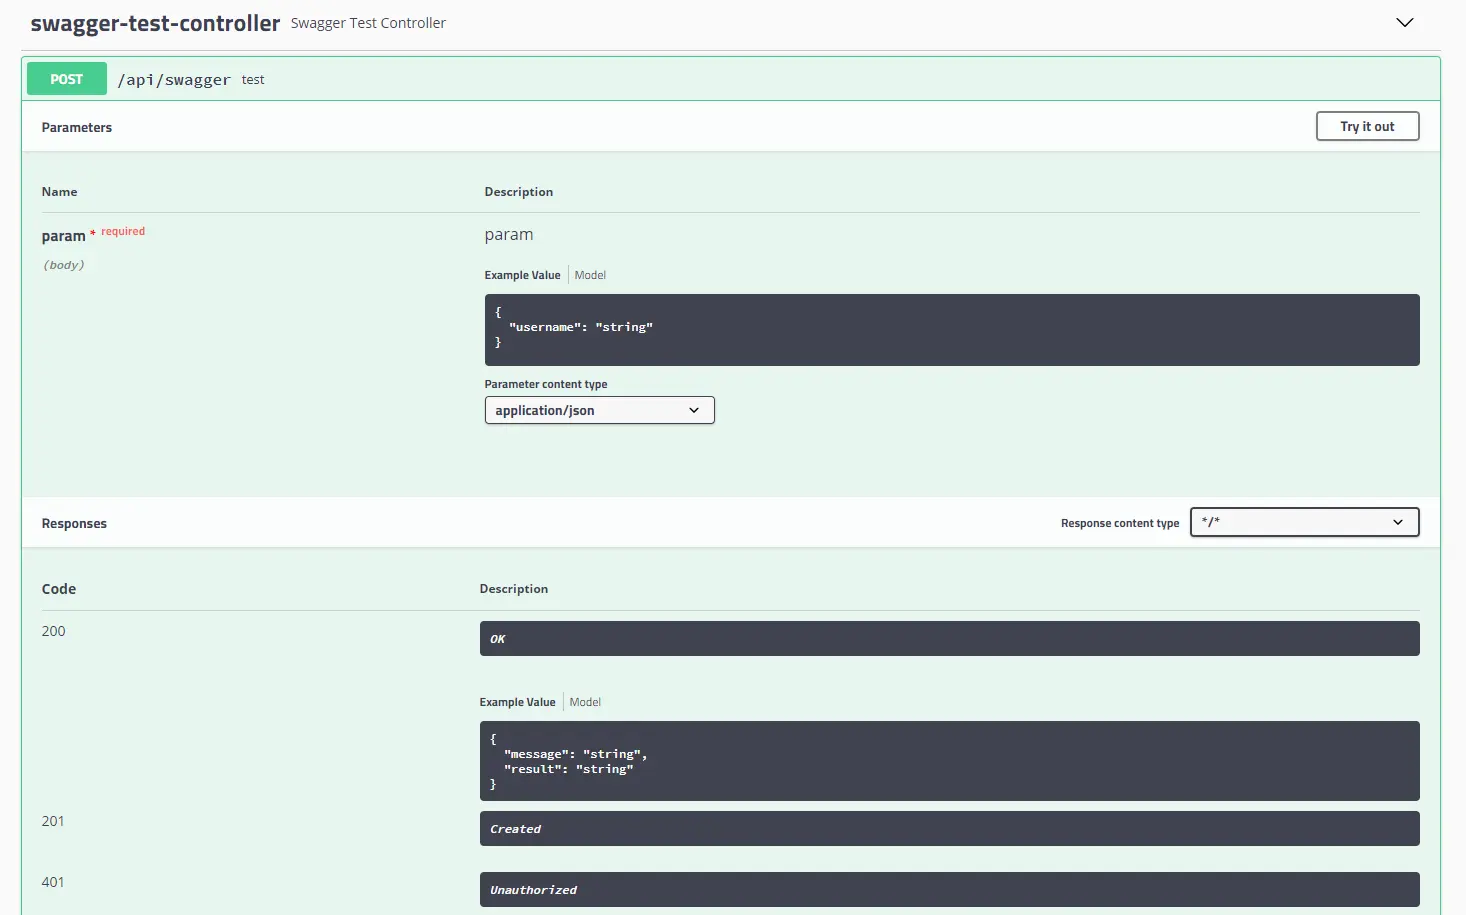Switch to Model tab in 200 response
The width and height of the screenshot is (1466, 915).
click(x=585, y=702)
